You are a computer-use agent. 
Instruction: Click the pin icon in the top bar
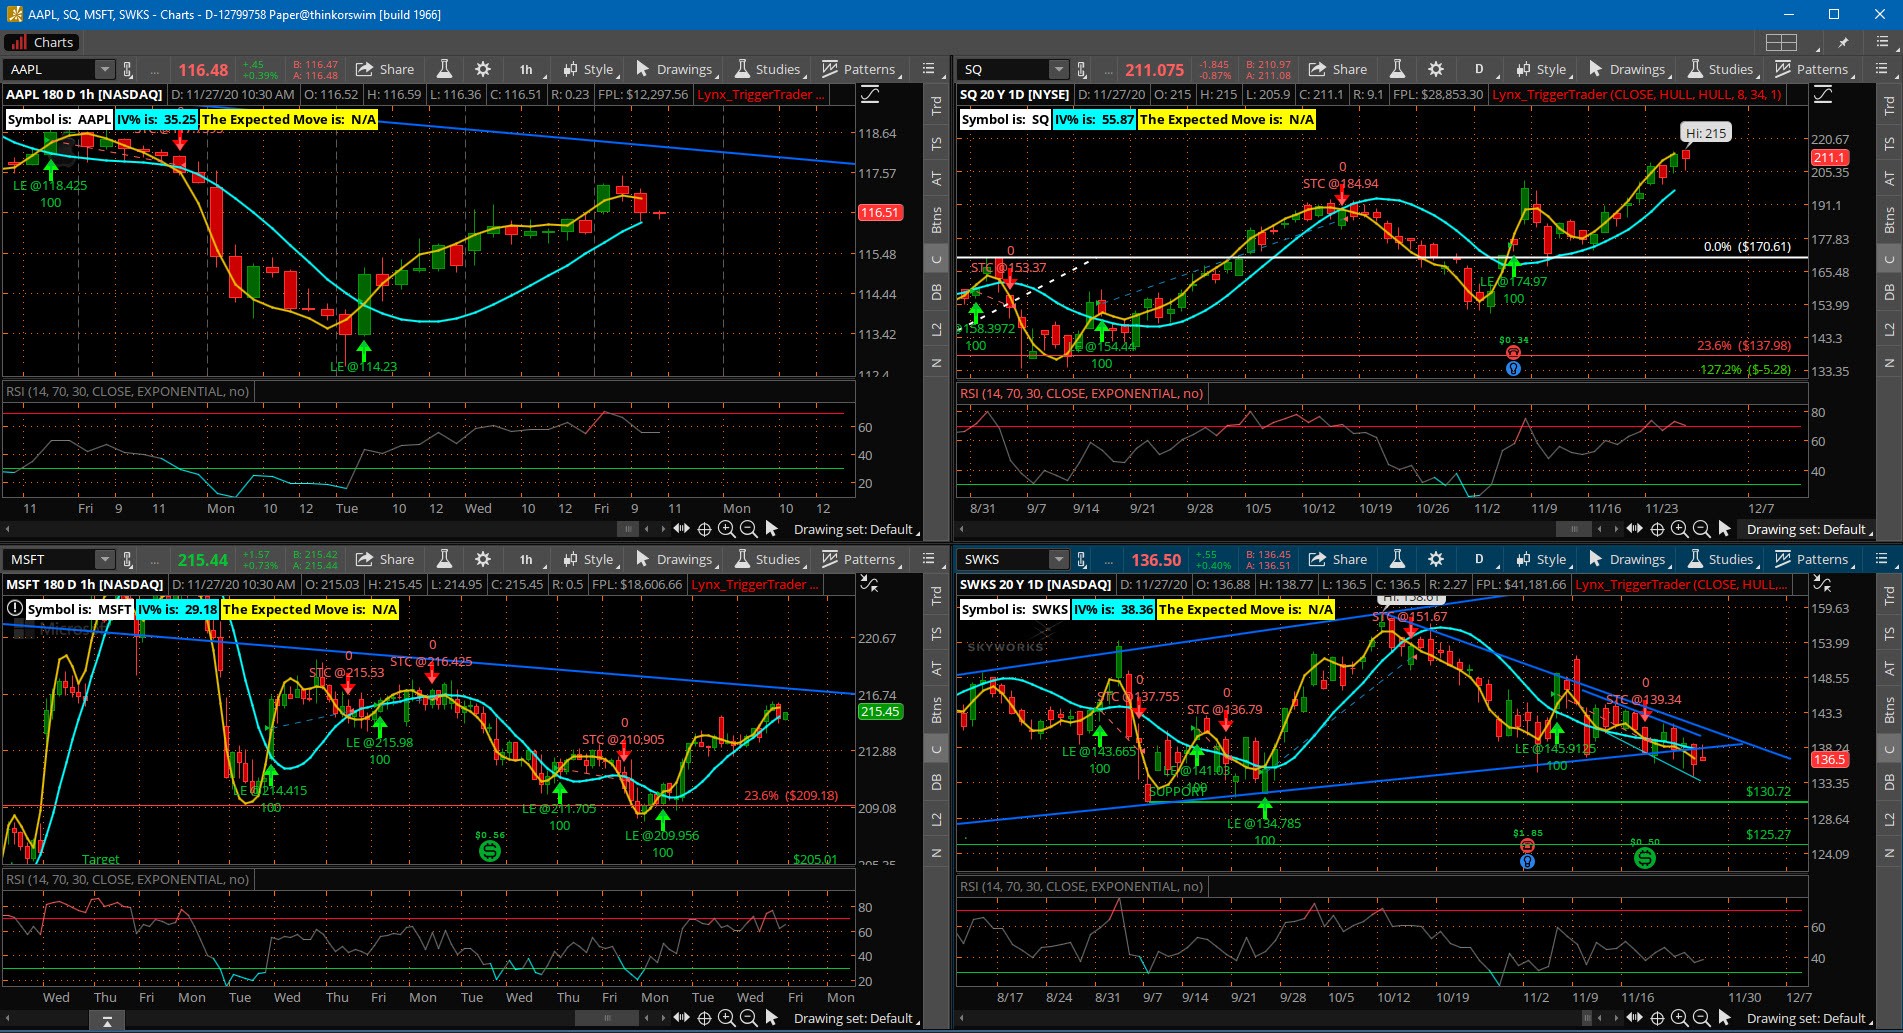pyautogui.click(x=1843, y=42)
